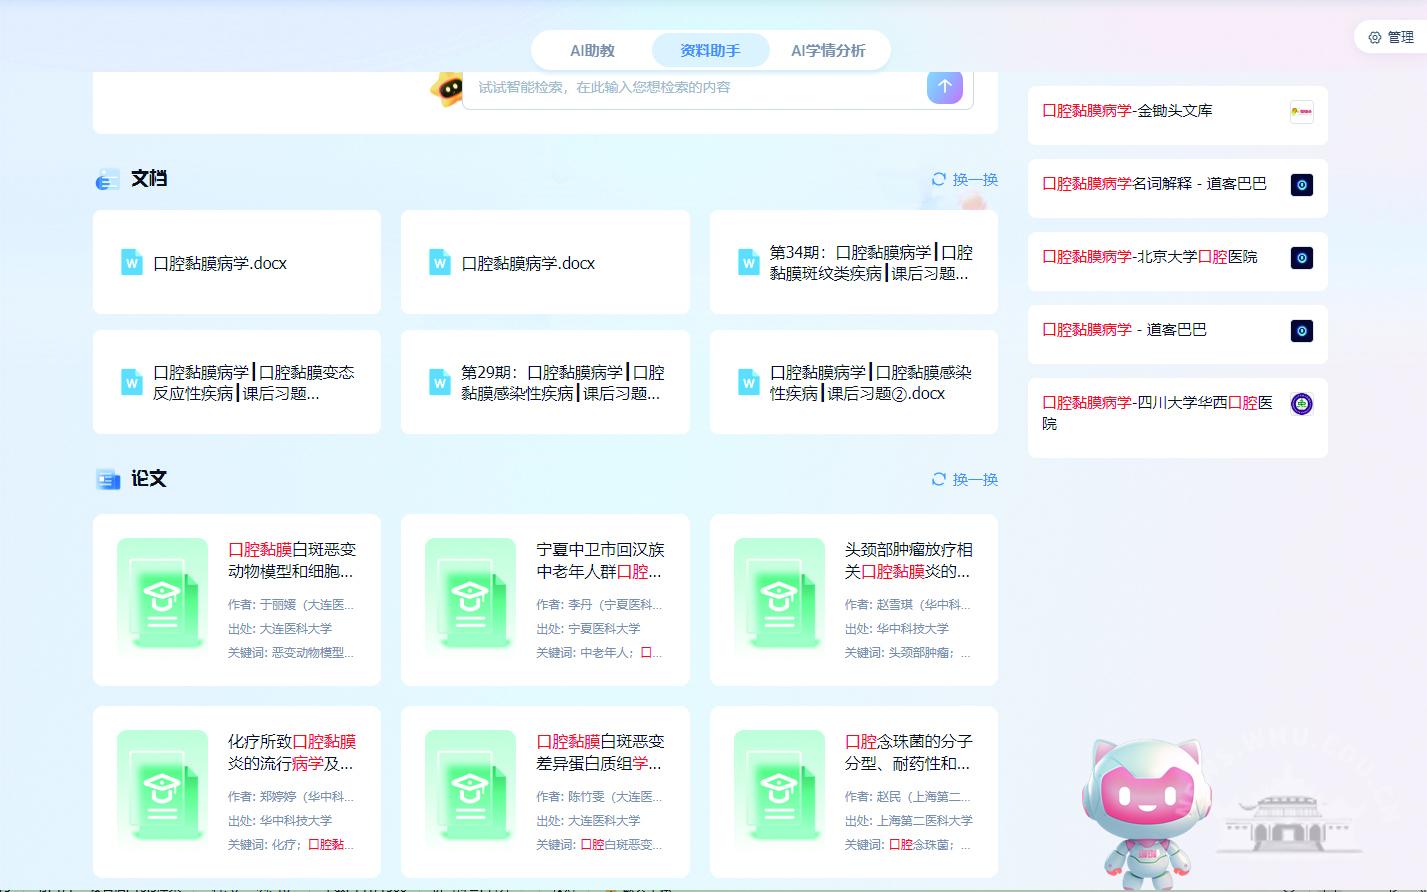Switch to the AI助教 tab

tap(592, 50)
